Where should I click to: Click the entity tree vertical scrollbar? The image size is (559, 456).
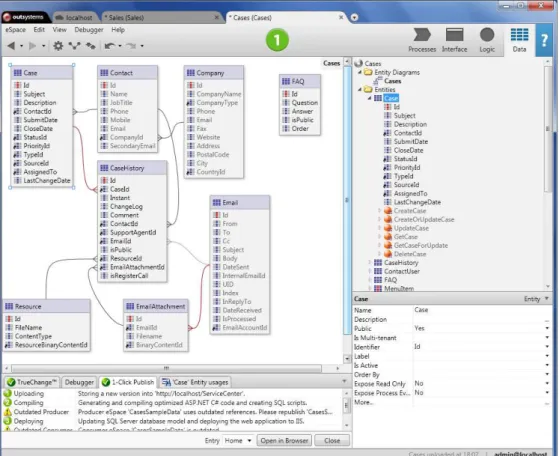[548, 129]
